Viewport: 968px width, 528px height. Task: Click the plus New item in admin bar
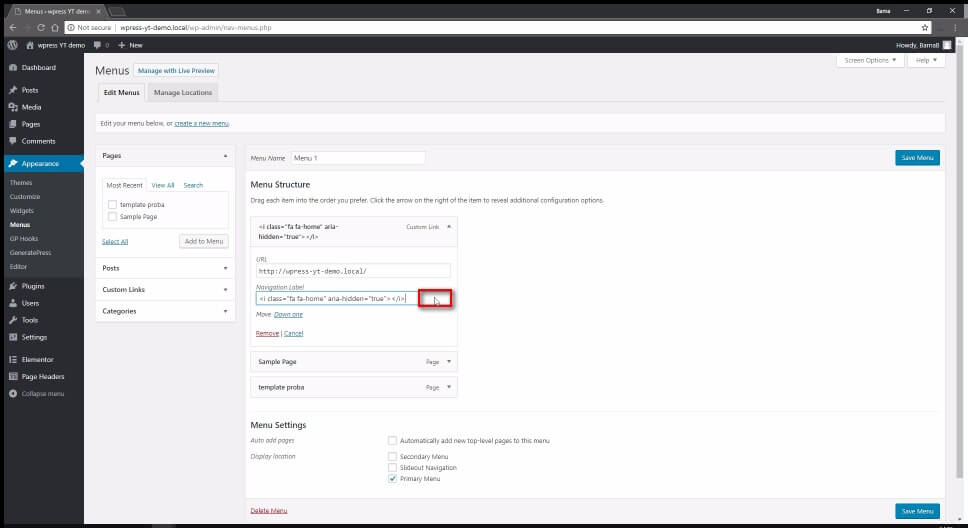point(130,45)
